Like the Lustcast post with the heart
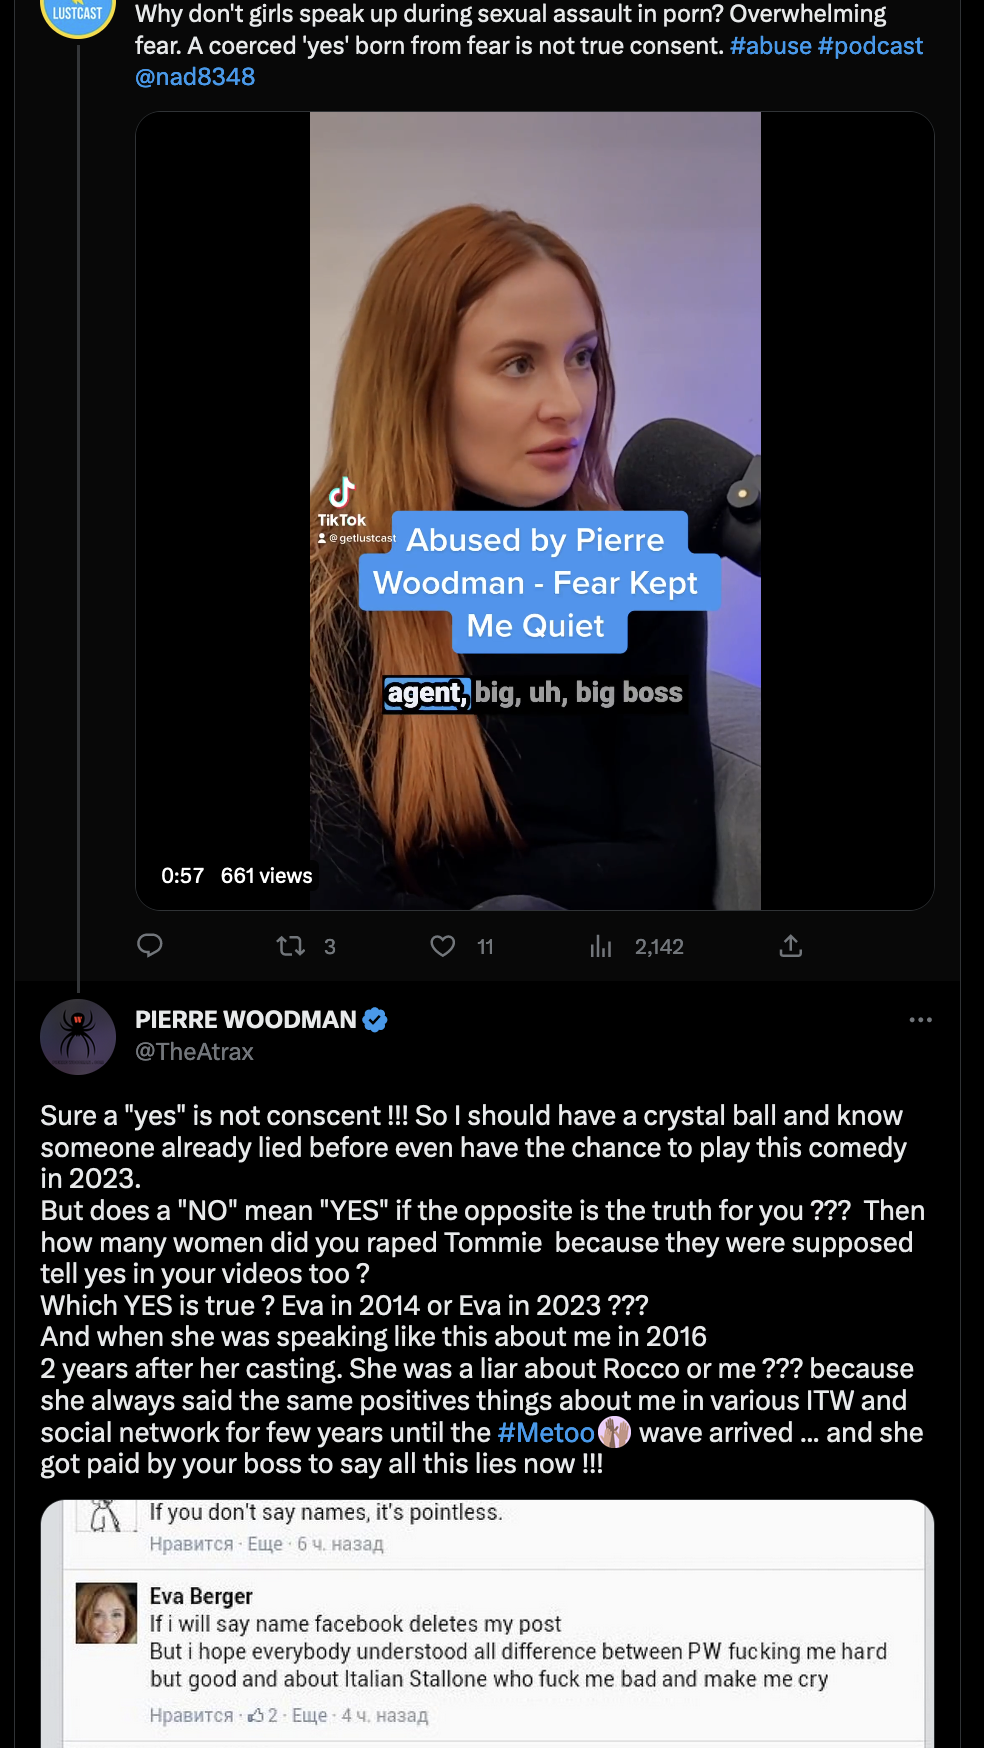The width and height of the screenshot is (984, 1748). pyautogui.click(x=443, y=946)
